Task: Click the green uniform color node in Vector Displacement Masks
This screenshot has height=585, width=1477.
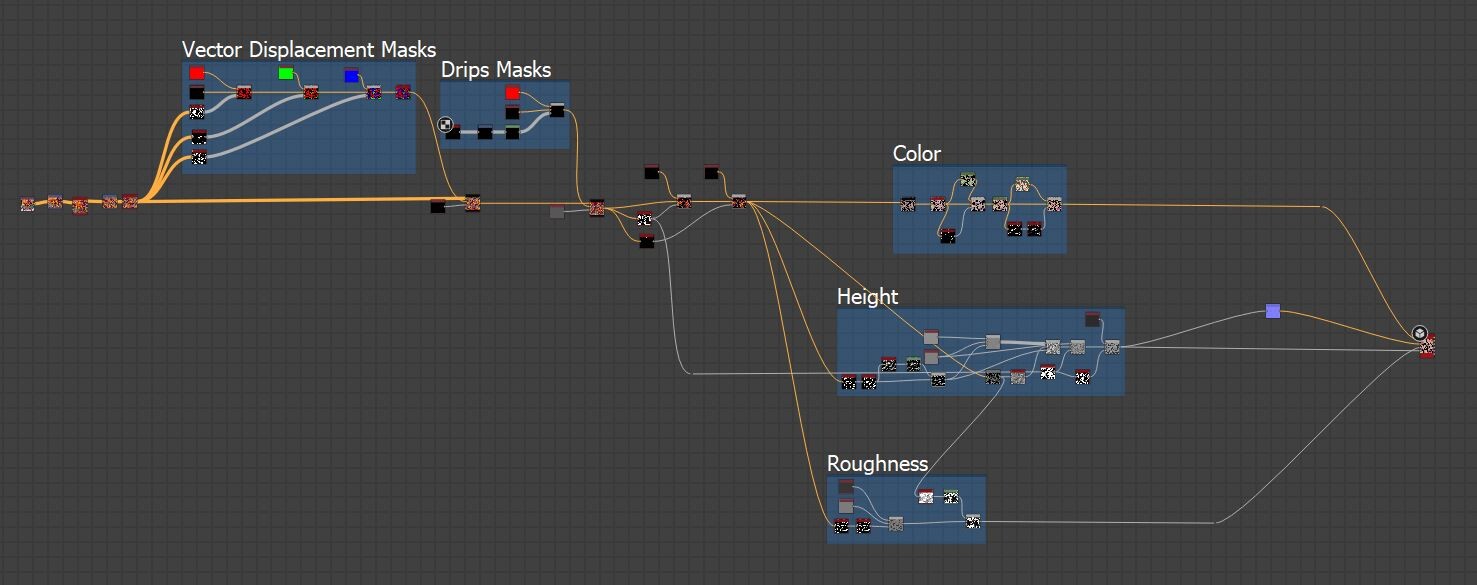Action: (x=287, y=72)
